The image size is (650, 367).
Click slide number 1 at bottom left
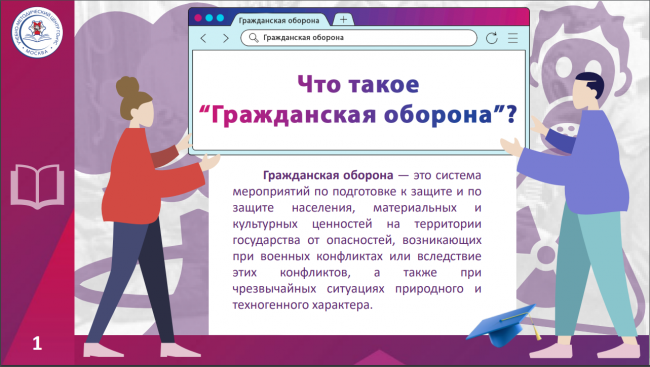(37, 343)
